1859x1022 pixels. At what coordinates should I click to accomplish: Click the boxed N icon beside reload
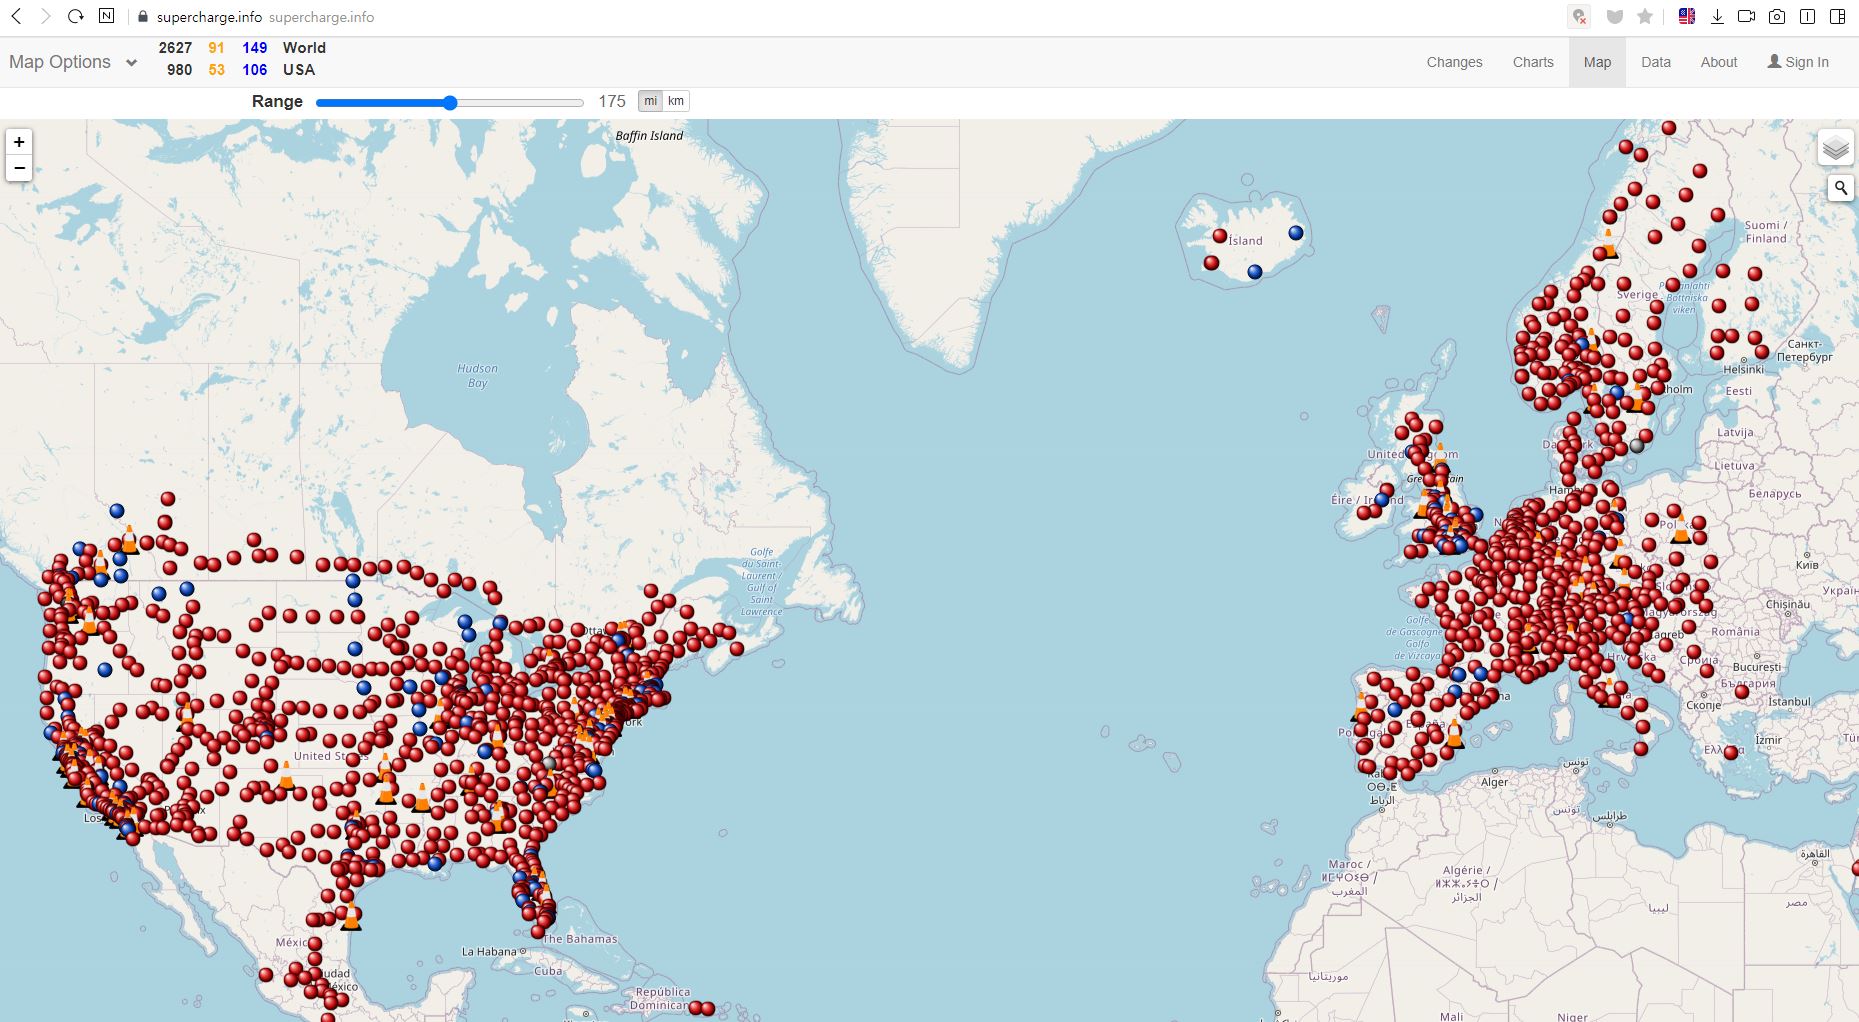[x=106, y=16]
